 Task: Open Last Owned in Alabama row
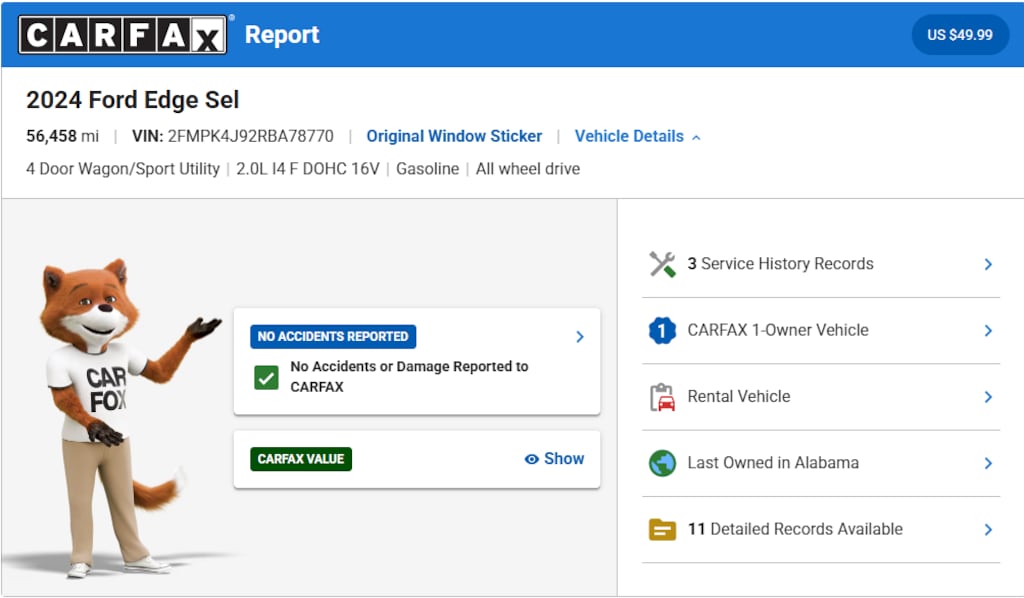(821, 464)
